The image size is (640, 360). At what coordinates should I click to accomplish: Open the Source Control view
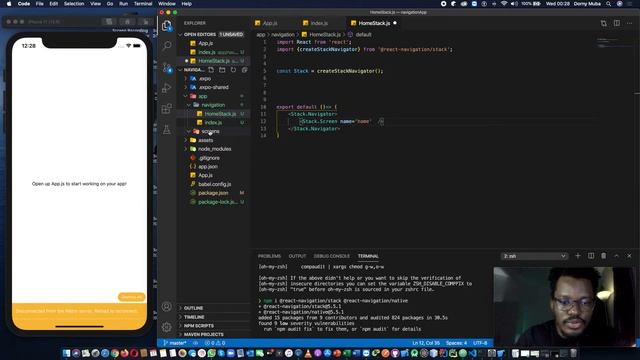[167, 67]
